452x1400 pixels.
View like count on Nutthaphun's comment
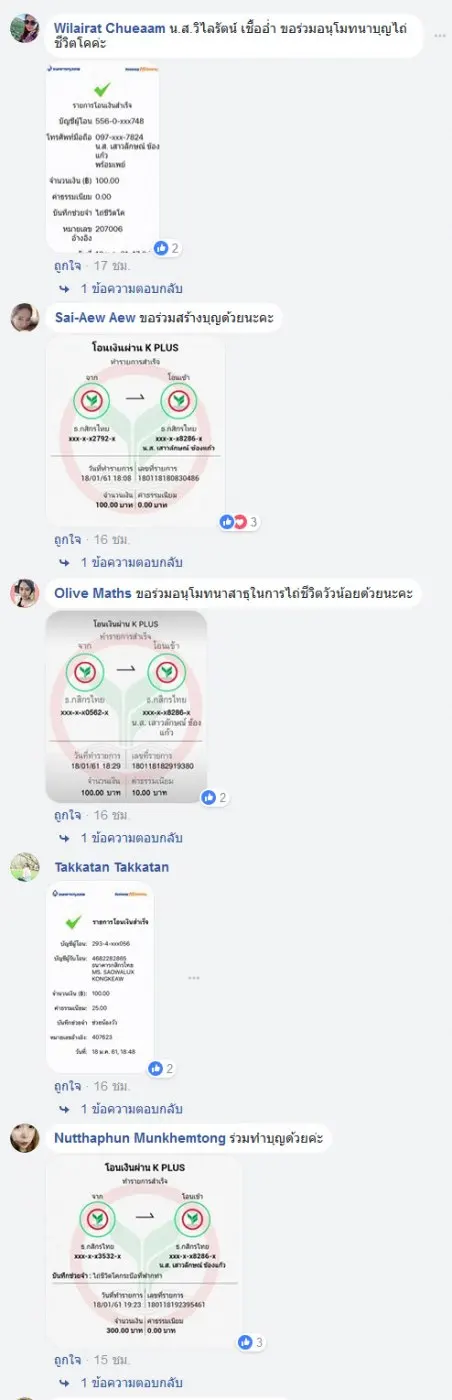252,1342
